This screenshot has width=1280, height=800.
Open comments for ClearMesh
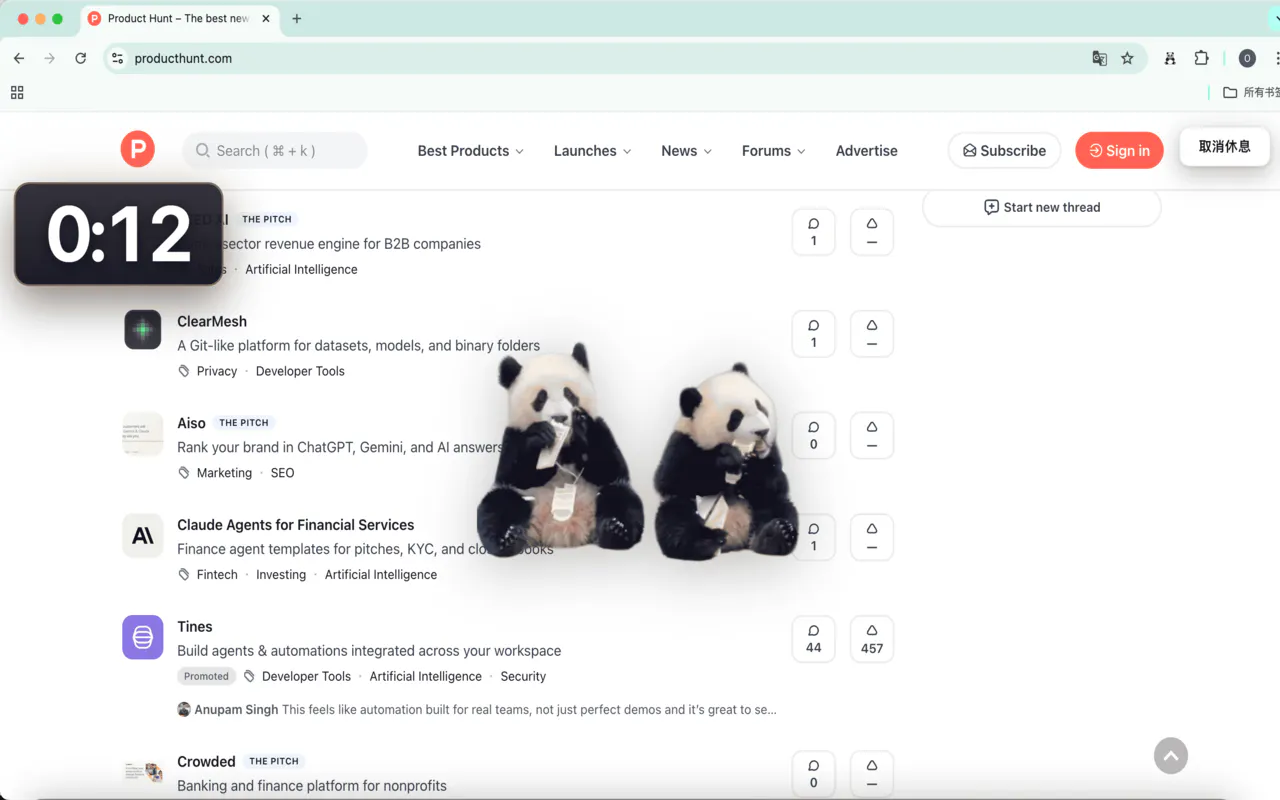tap(814, 334)
